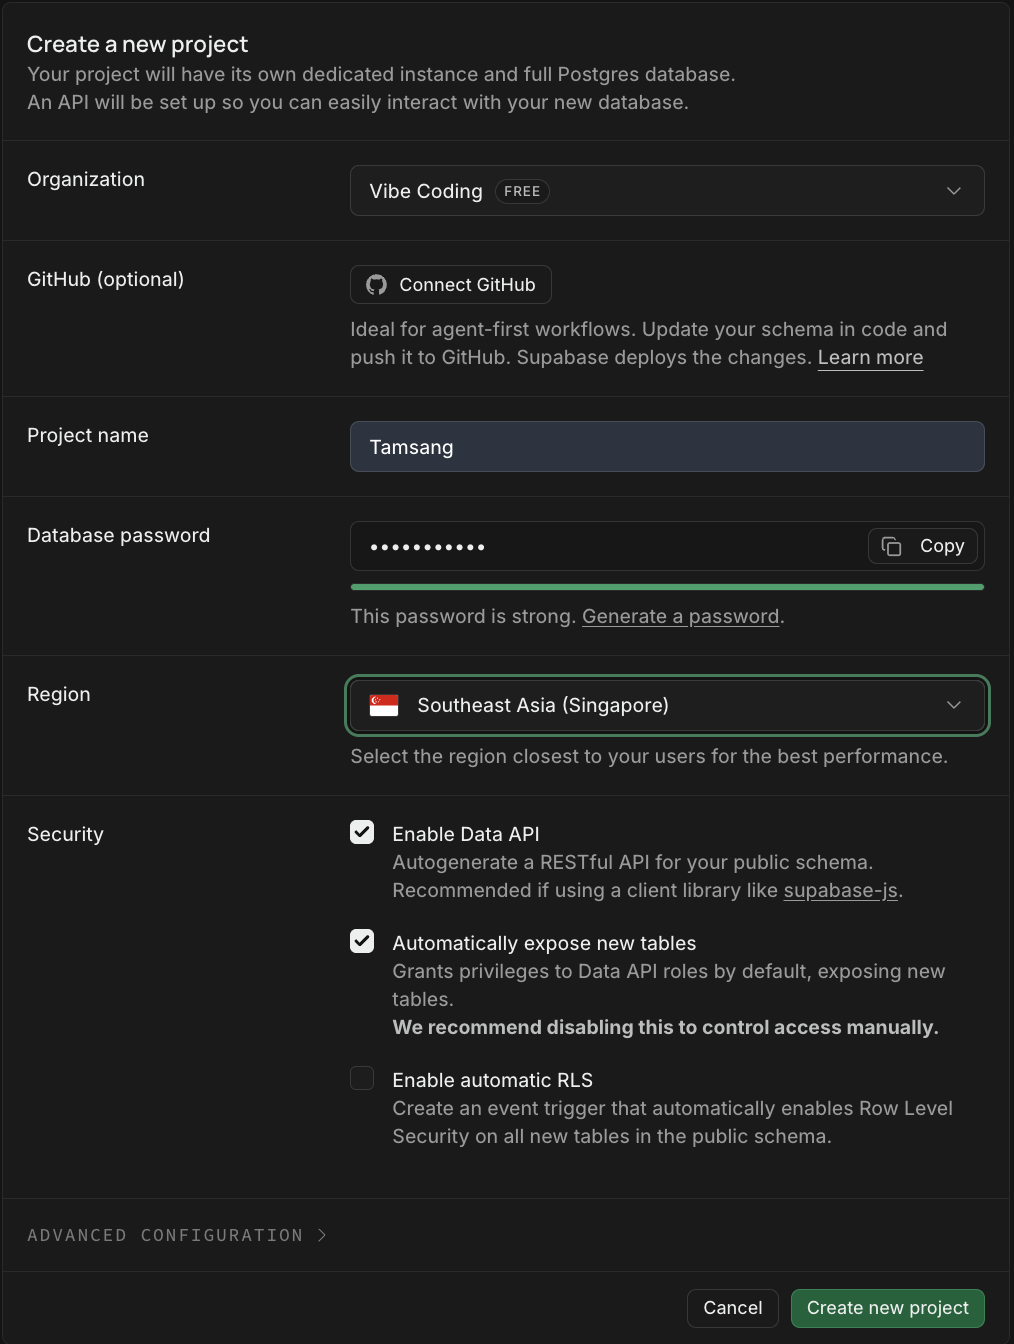This screenshot has height=1344, width=1014.
Task: Click the Generate a password link
Action: point(681,617)
